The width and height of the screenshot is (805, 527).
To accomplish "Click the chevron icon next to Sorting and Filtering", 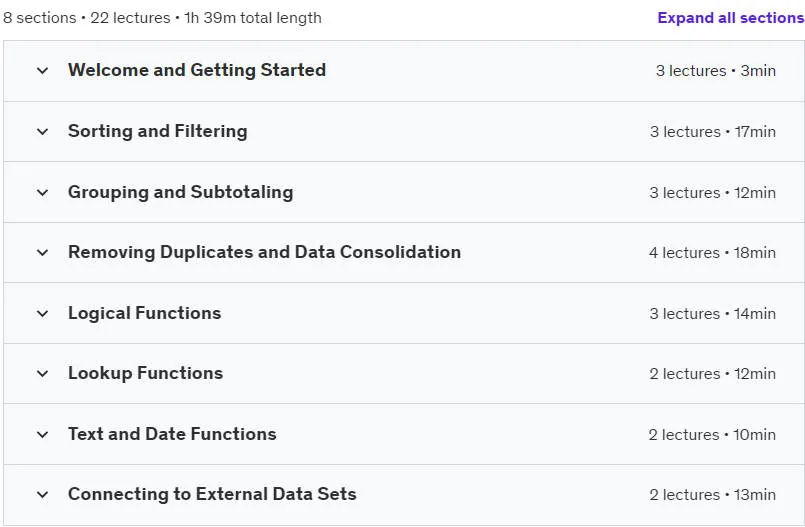I will point(43,132).
